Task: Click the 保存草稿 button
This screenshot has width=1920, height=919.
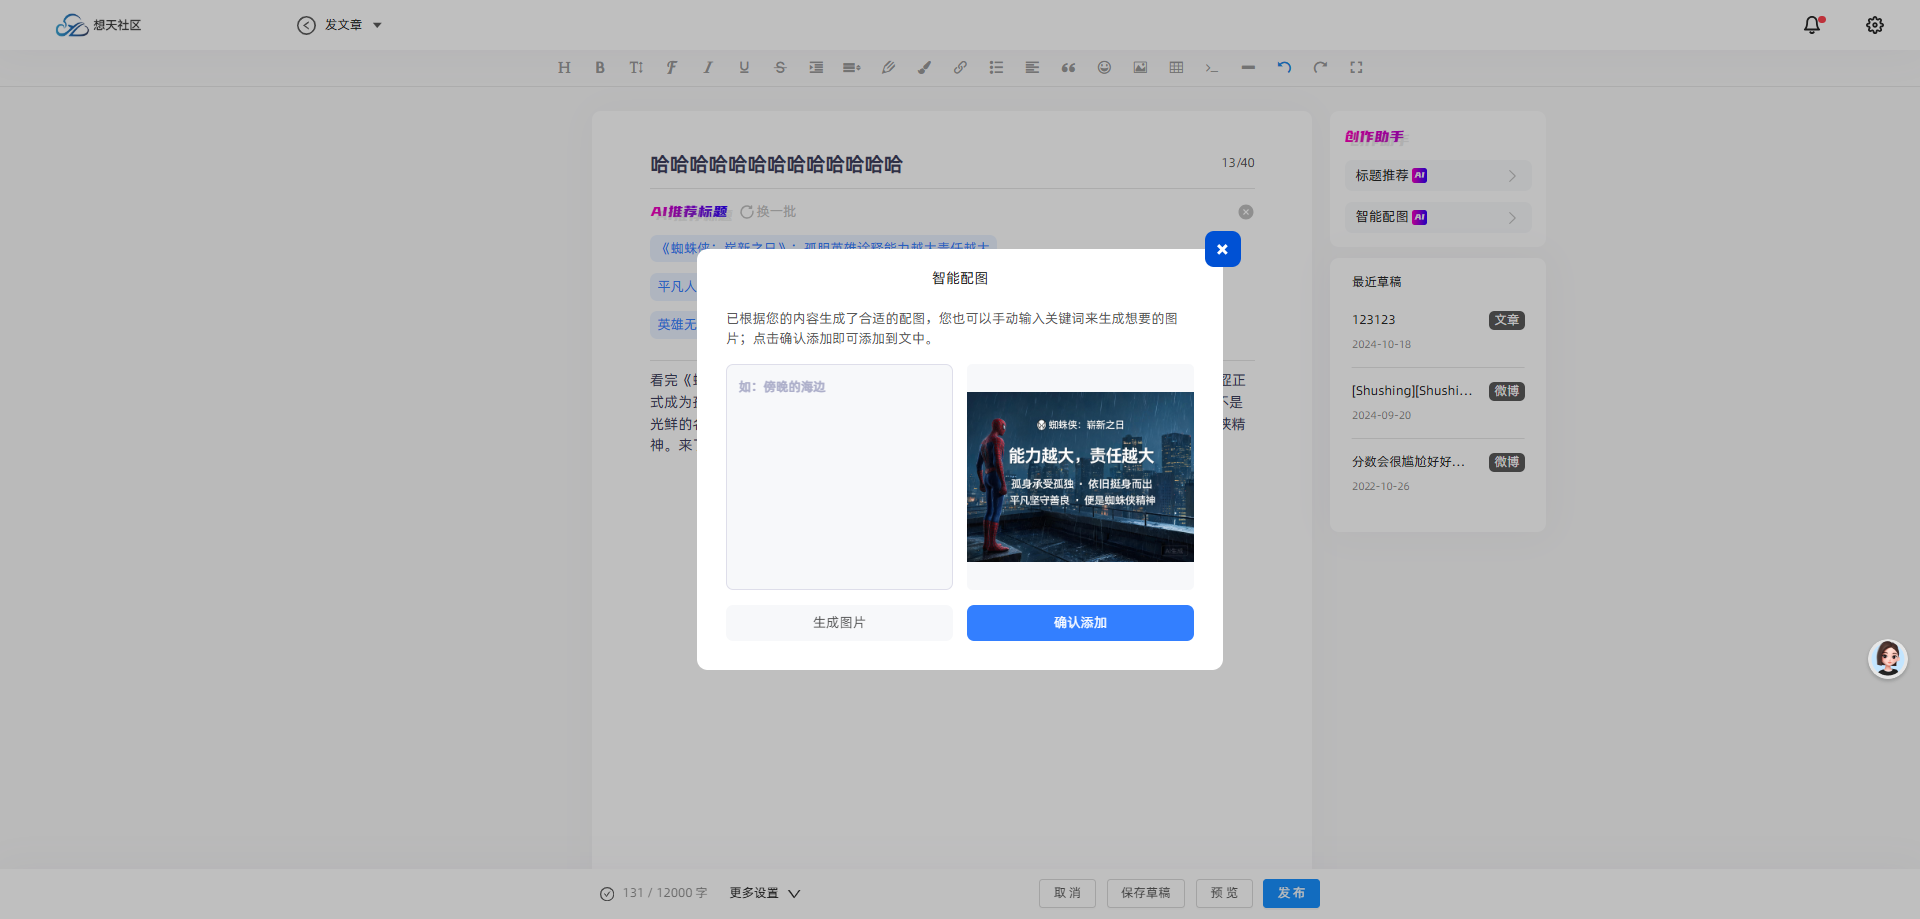Action: pos(1145,893)
